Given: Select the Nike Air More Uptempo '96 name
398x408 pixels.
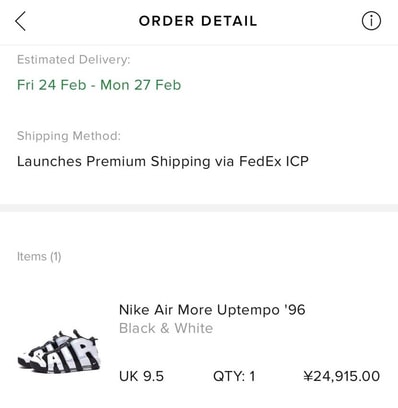Looking at the screenshot, I should point(212,310).
